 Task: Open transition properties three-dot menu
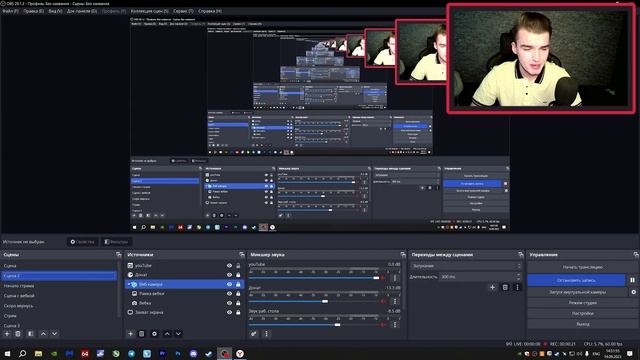(x=517, y=287)
